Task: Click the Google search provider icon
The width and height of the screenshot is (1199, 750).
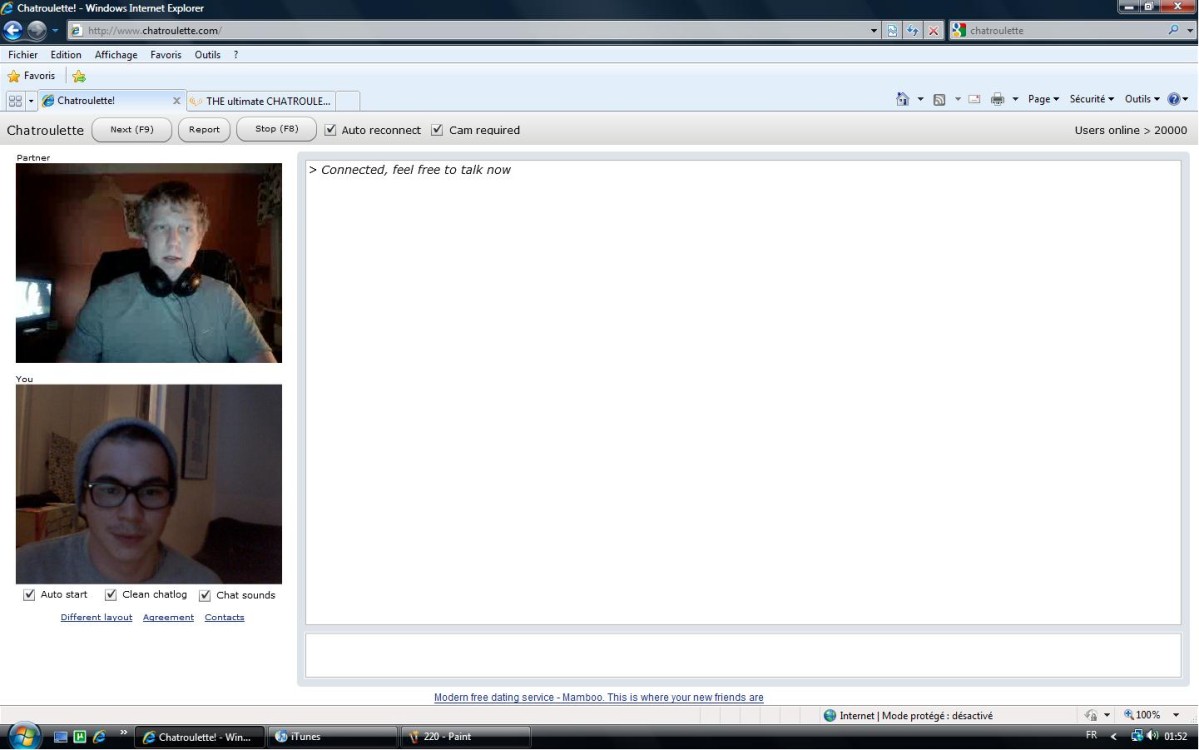Action: [x=959, y=31]
